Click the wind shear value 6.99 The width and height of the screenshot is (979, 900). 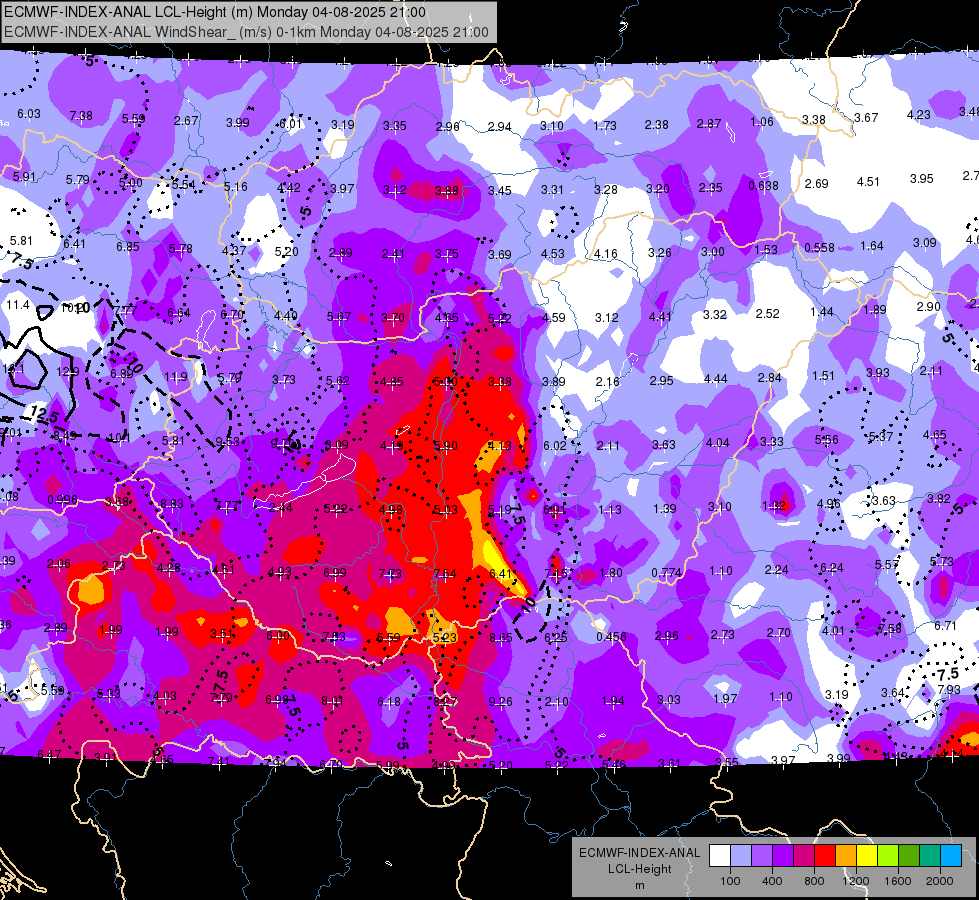point(335,573)
